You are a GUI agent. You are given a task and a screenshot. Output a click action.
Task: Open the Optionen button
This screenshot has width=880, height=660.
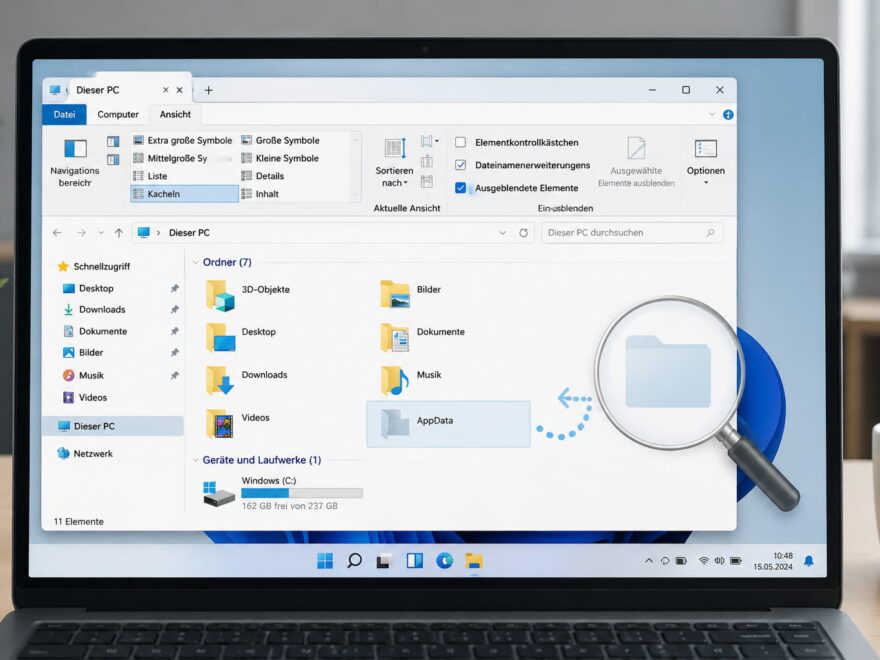pyautogui.click(x=705, y=162)
